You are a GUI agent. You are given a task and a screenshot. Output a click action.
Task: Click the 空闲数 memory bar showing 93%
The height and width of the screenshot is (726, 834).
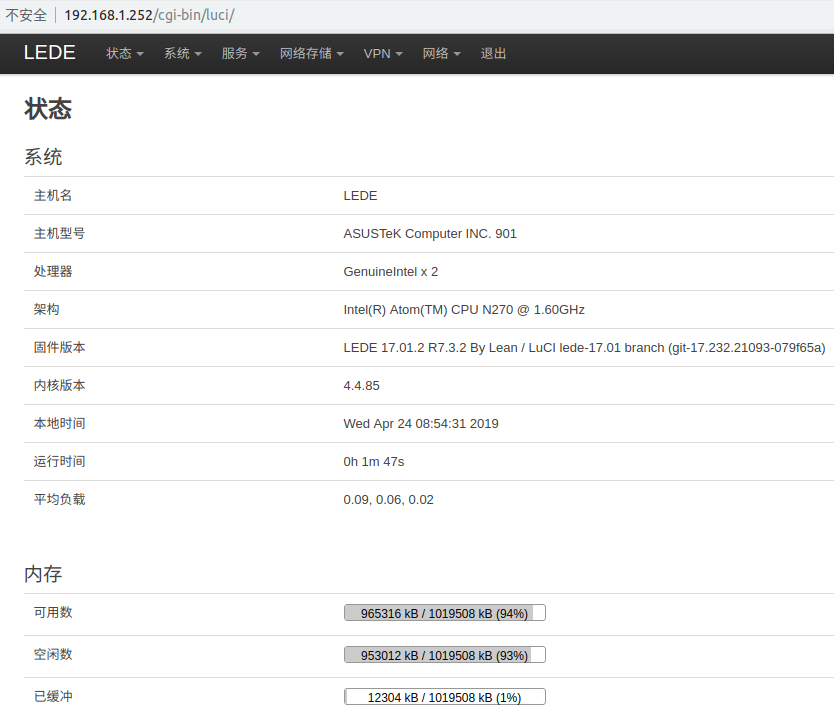445,655
